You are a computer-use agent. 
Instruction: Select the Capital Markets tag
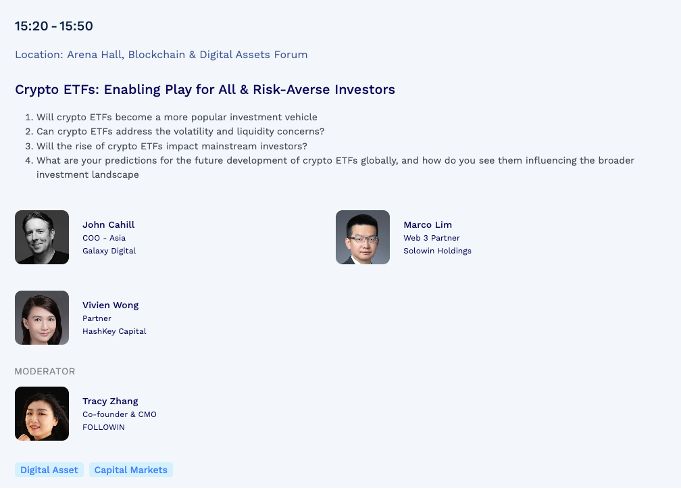click(x=131, y=470)
